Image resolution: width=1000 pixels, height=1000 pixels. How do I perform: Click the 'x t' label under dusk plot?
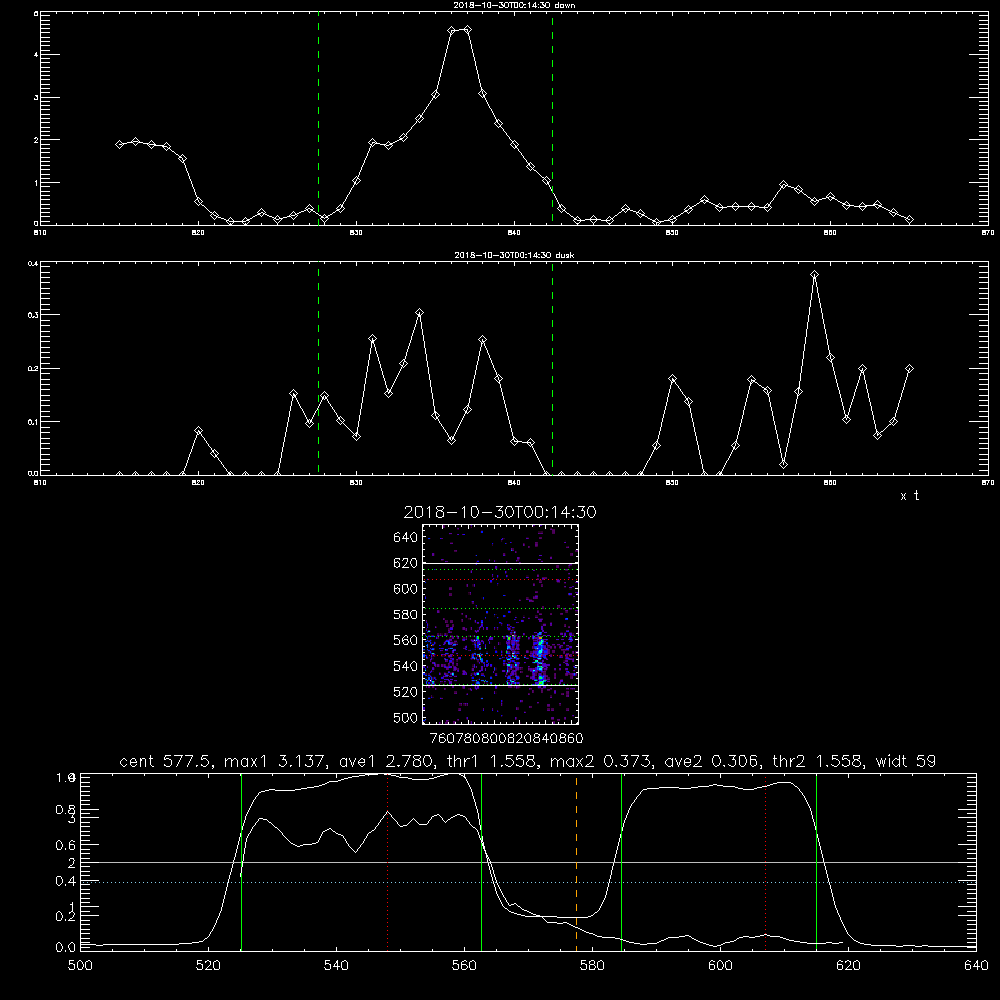point(909,496)
